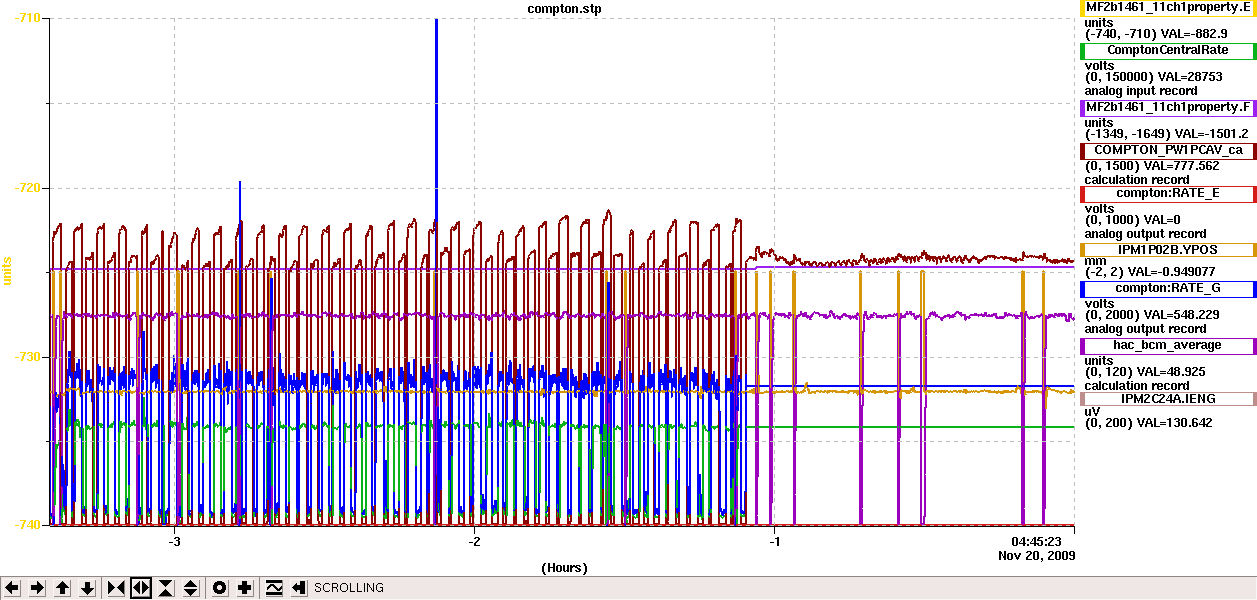This screenshot has width=1257, height=600.
Task: Click the -2 hours x-axis tick label
Action: [475, 541]
